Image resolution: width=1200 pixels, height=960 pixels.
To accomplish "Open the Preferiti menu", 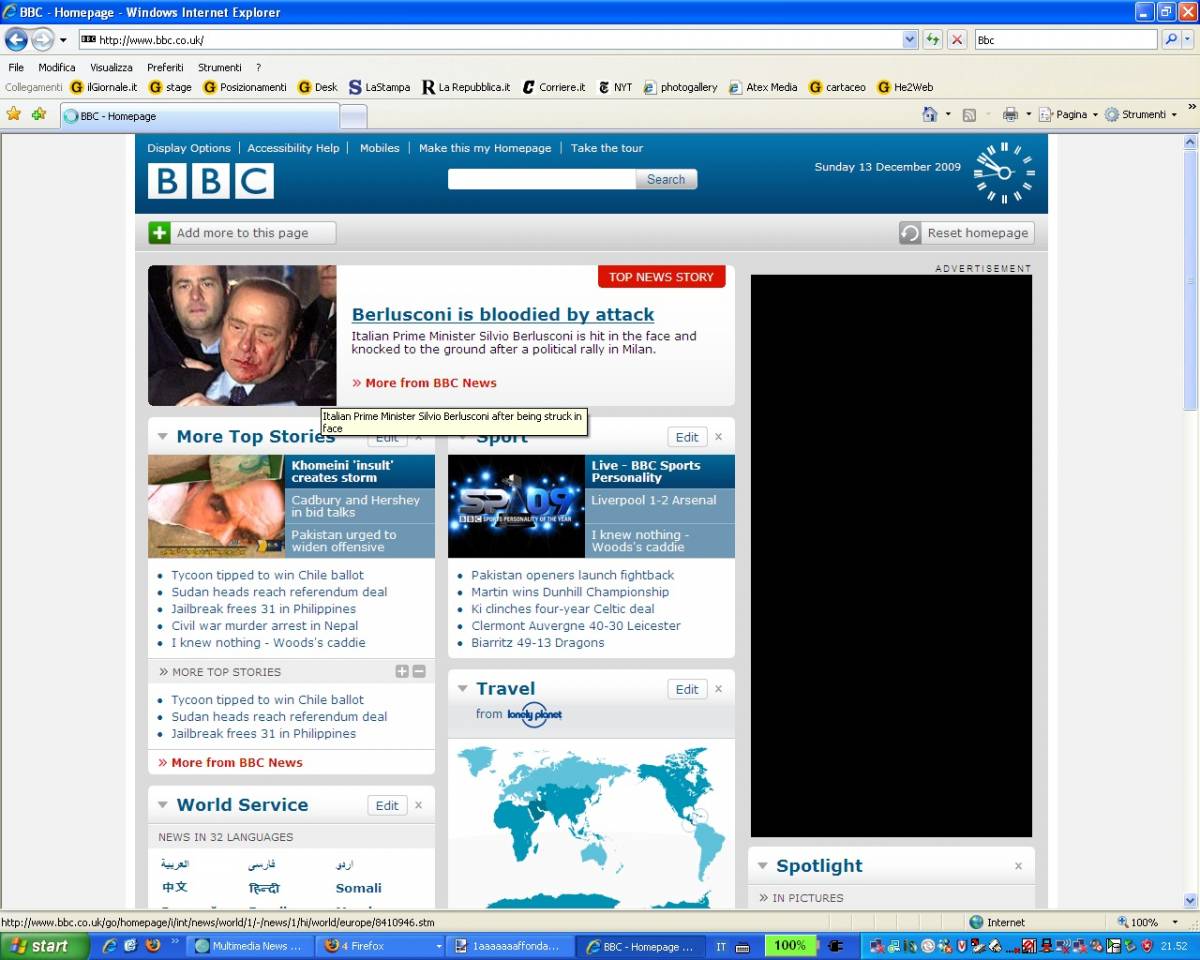I will [x=165, y=67].
